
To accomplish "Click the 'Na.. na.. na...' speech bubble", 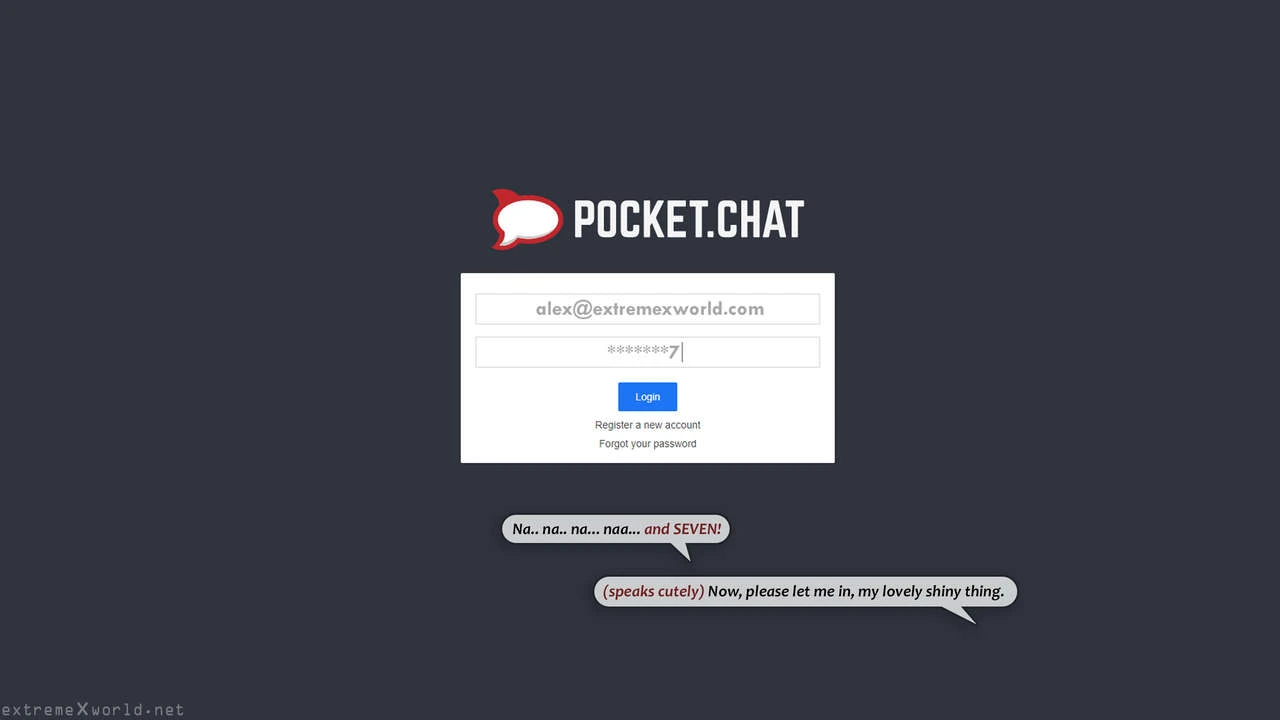I will [616, 529].
